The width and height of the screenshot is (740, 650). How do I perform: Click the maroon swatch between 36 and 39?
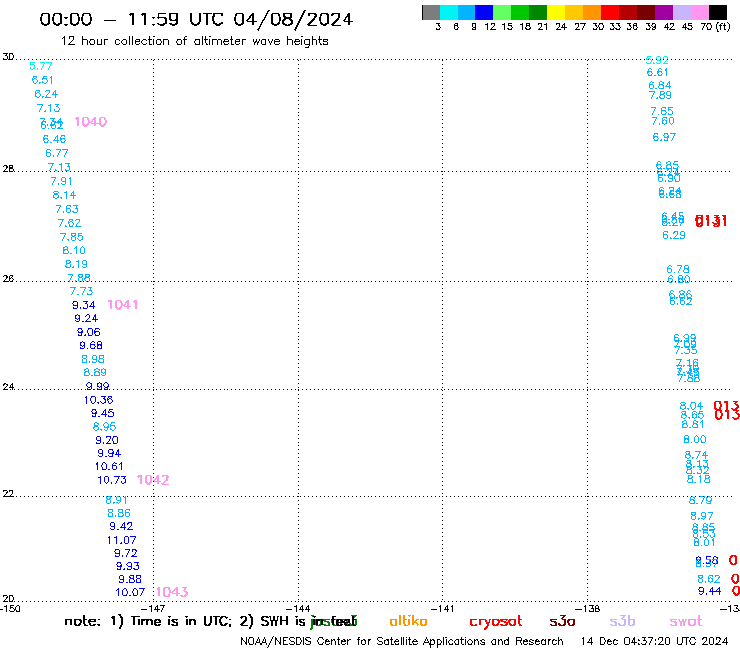coord(646,12)
